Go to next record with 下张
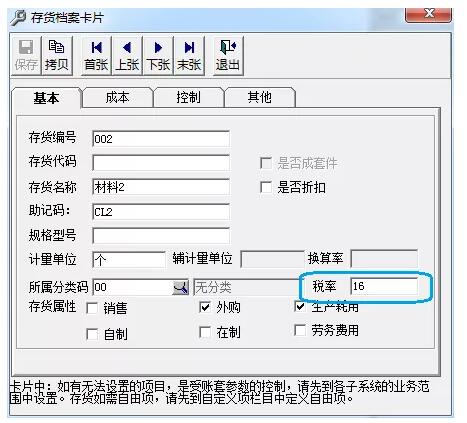The height and width of the screenshot is (423, 467). [x=158, y=56]
